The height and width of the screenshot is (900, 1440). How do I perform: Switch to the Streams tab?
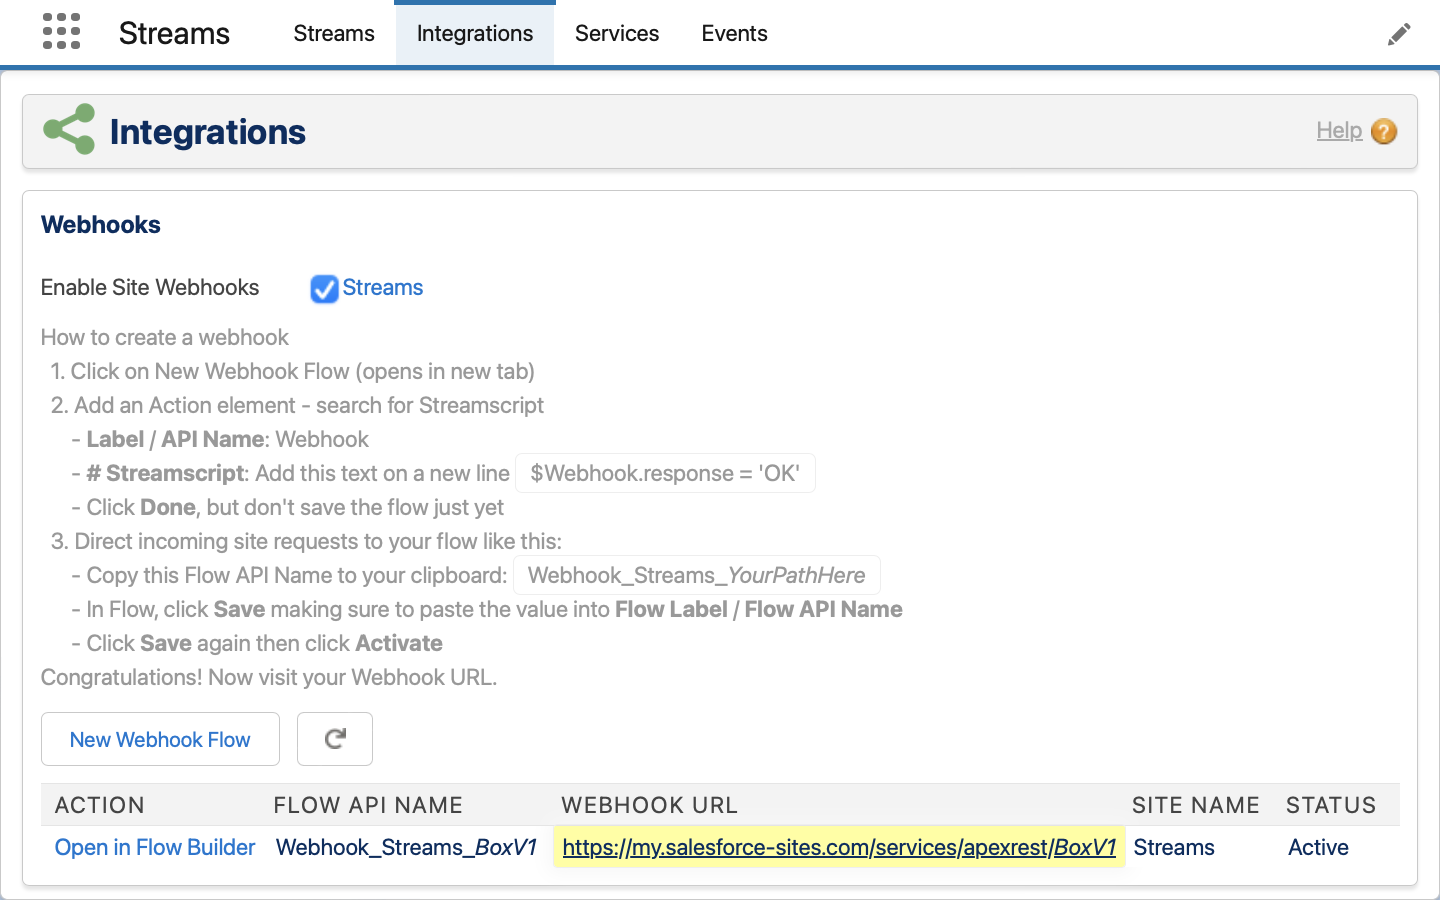tap(334, 33)
